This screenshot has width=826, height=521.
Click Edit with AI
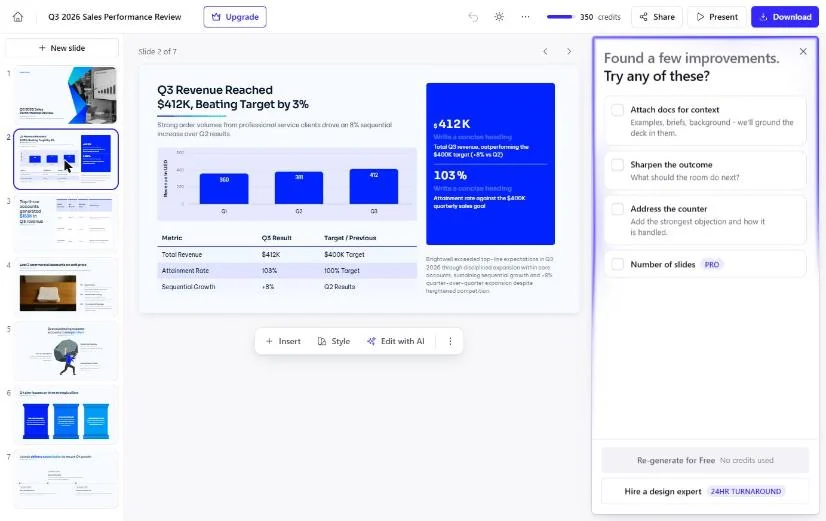pyautogui.click(x=396, y=341)
